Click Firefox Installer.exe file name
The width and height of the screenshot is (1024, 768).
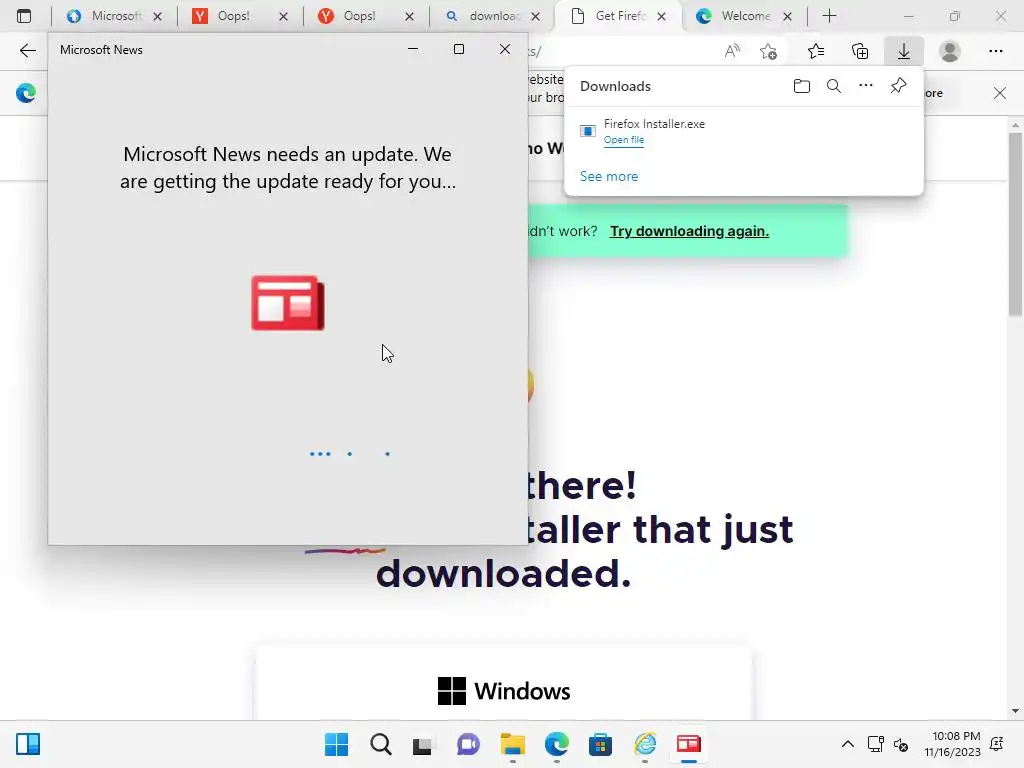654,123
